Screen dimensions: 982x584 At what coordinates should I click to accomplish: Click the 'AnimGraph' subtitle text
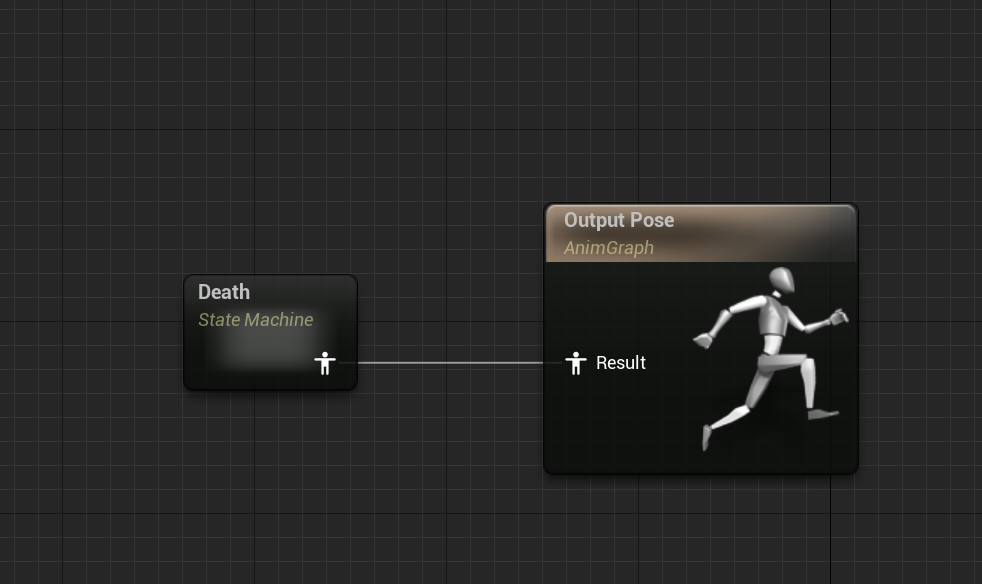[x=609, y=248]
